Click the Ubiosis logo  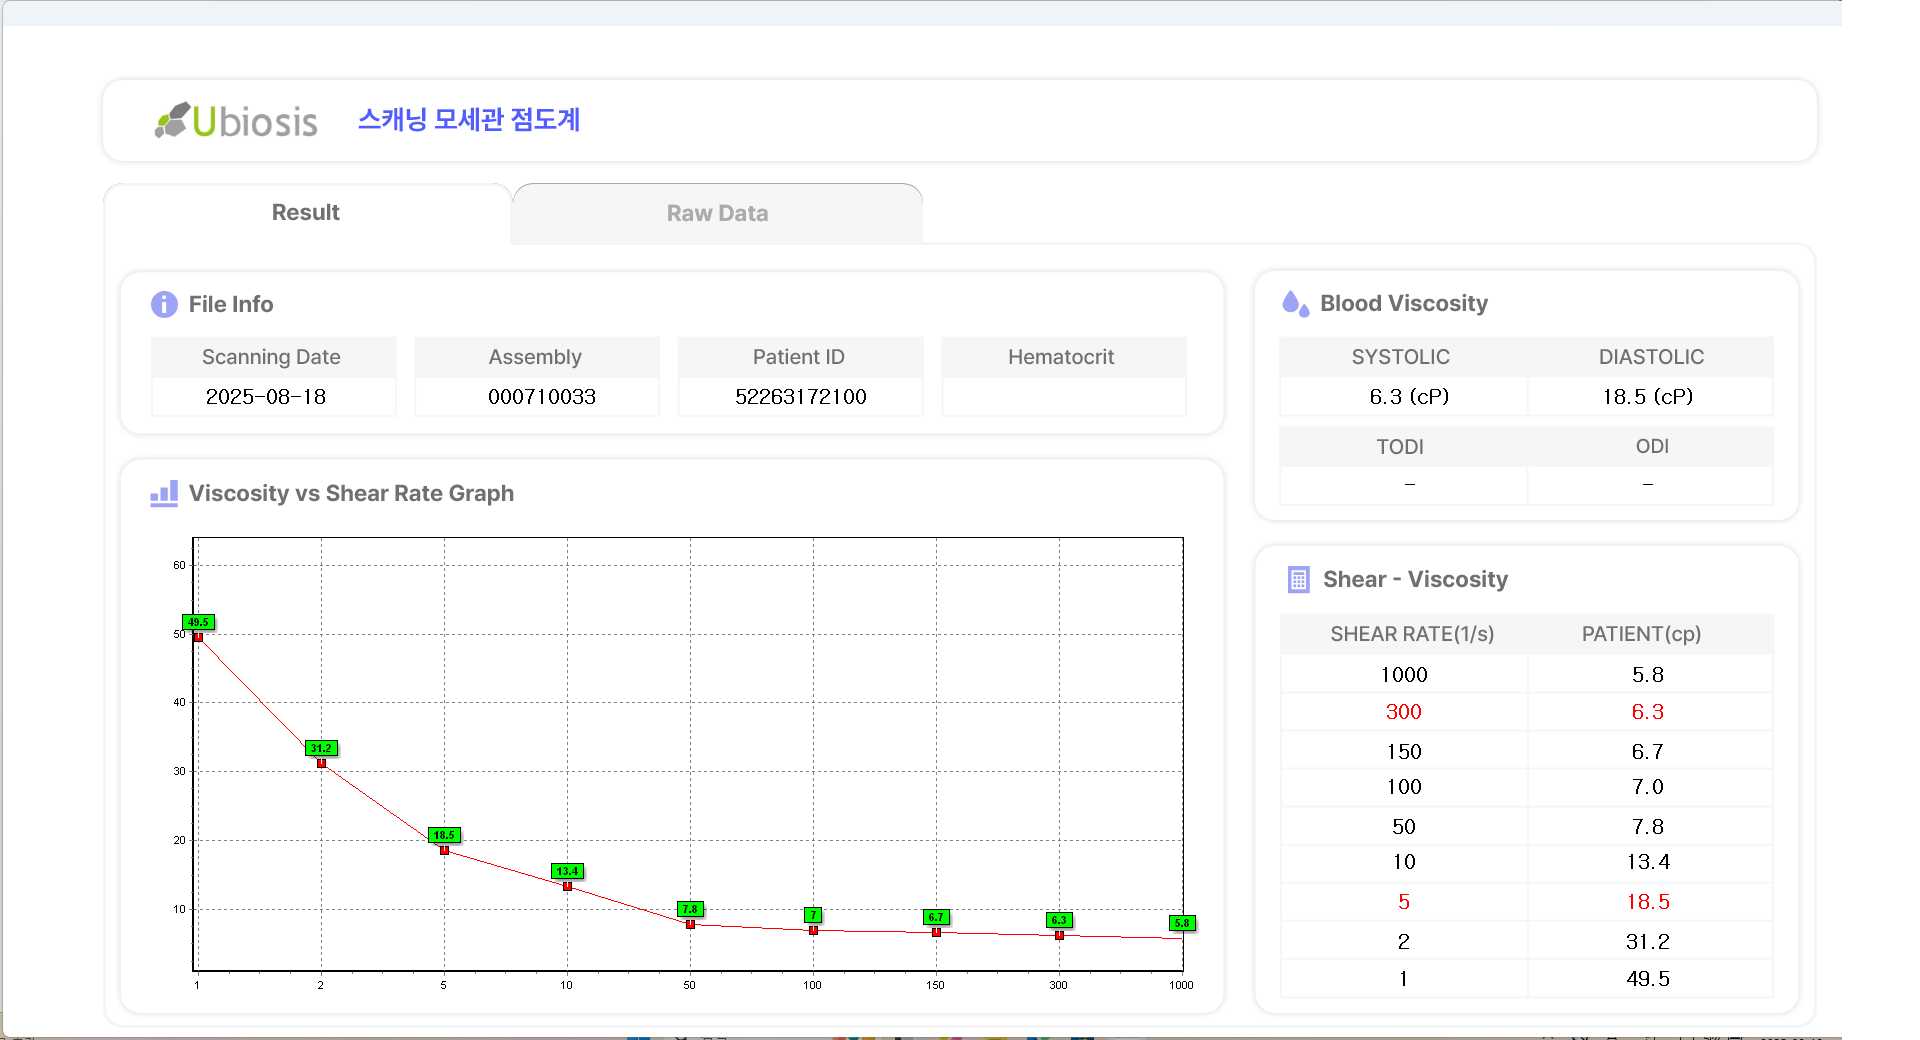coord(236,121)
